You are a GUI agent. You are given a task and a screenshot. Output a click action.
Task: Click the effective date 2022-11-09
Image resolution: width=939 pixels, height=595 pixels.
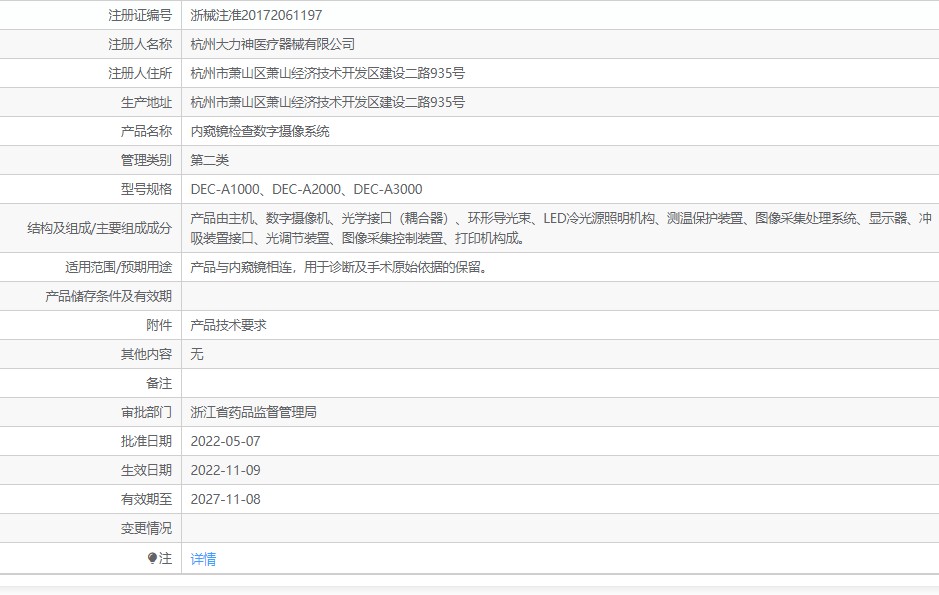[225, 470]
